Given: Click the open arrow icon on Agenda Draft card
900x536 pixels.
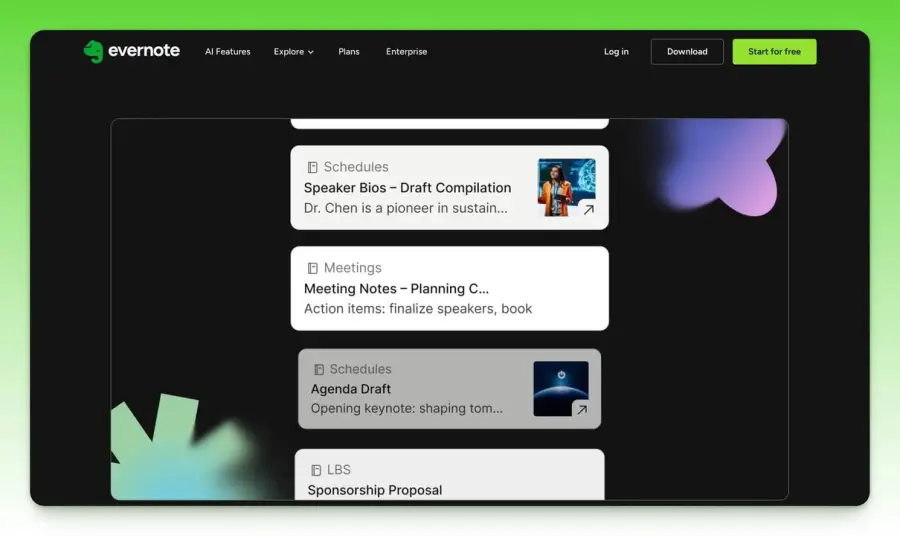Looking at the screenshot, I should 582,410.
